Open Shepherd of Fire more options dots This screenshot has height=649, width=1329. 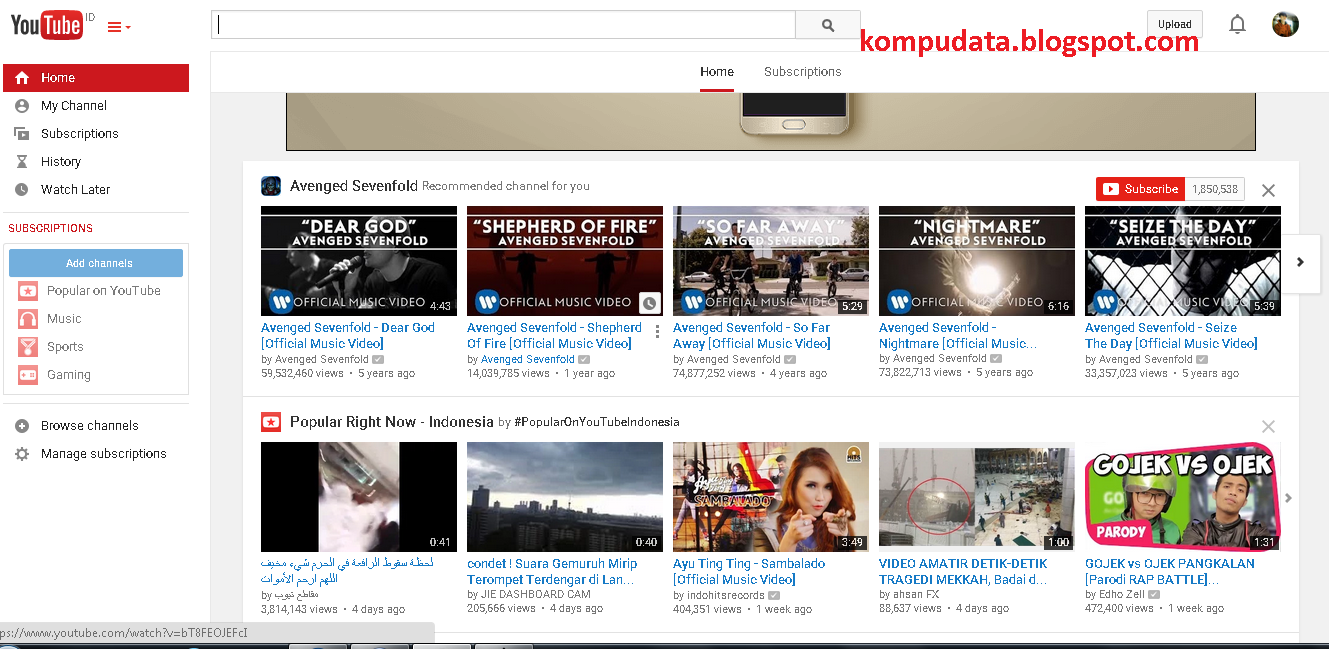pyautogui.click(x=657, y=332)
